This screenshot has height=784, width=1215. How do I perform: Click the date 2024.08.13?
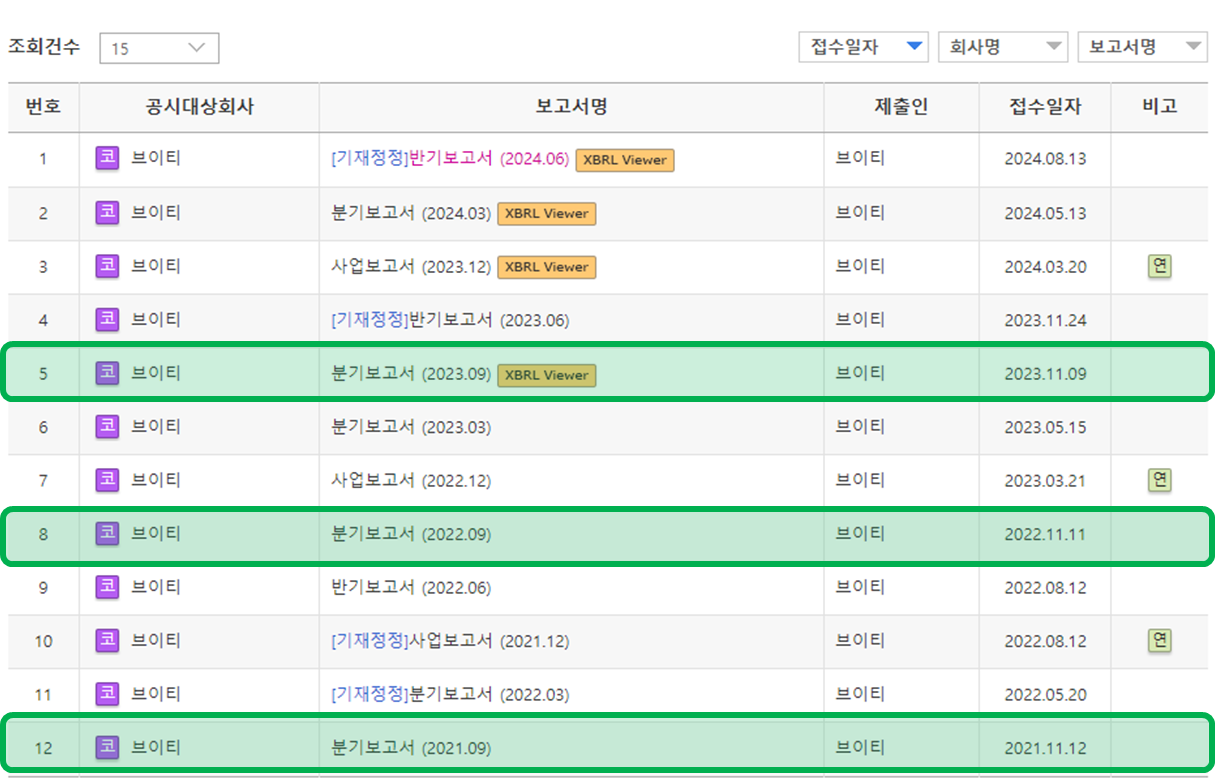(x=1045, y=159)
